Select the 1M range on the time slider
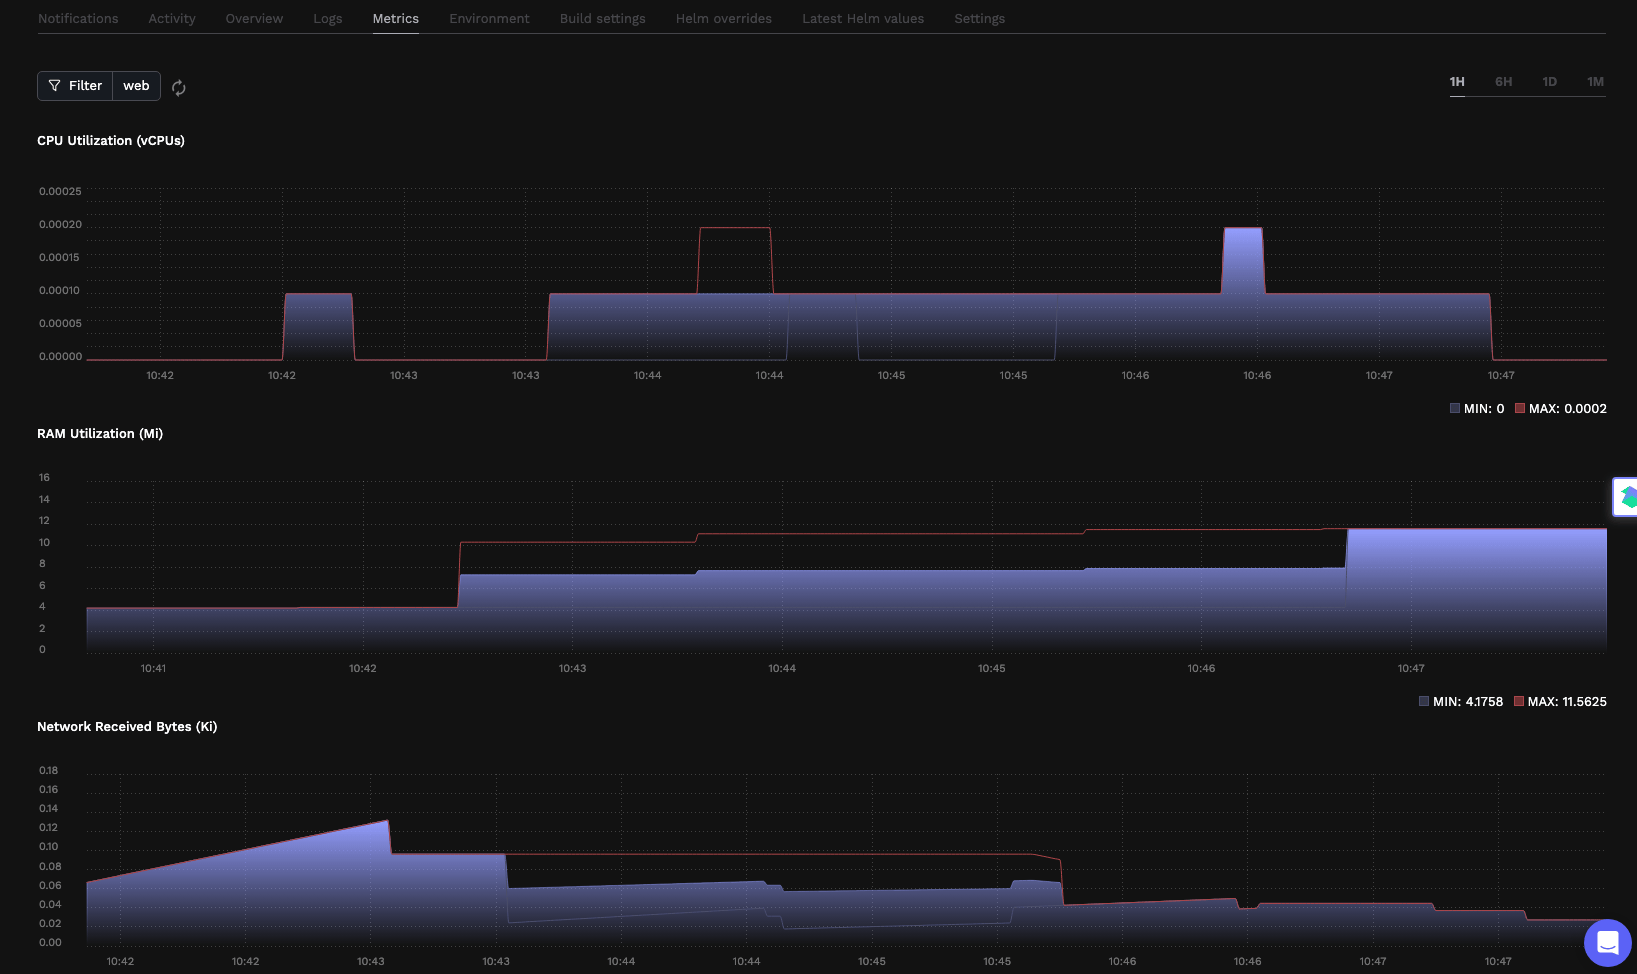This screenshot has height=974, width=1637. tap(1595, 81)
